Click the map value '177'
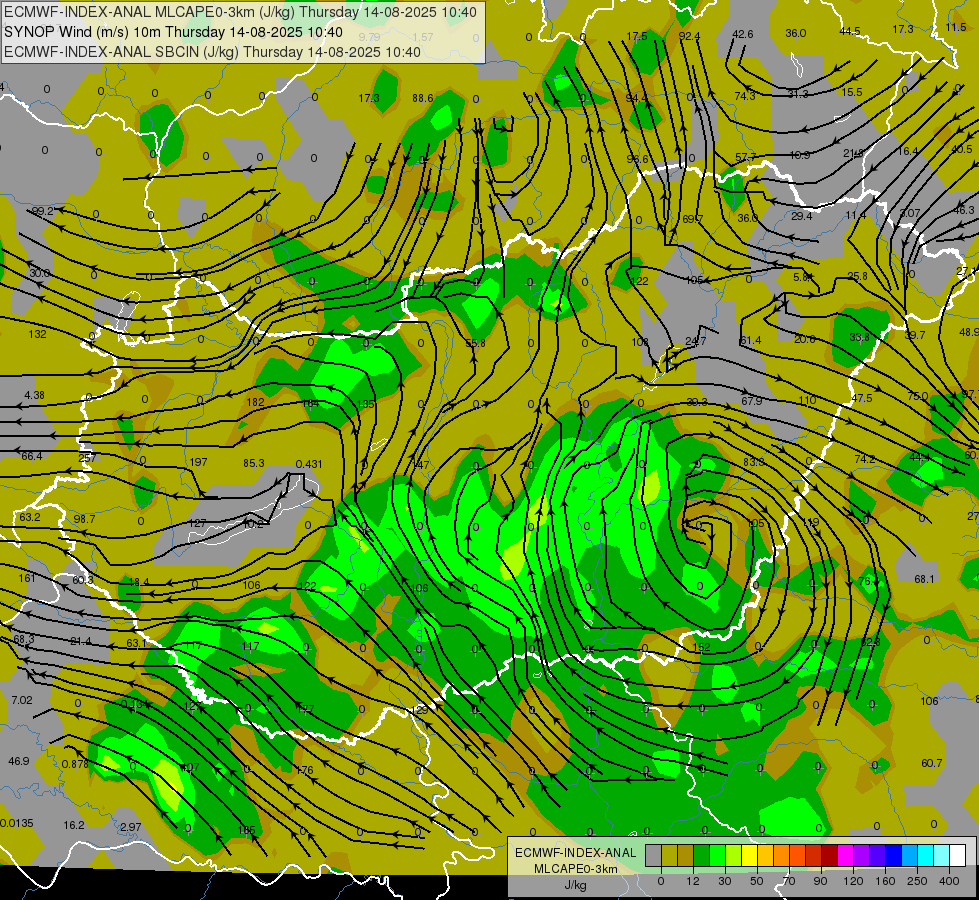979x900 pixels. point(305,709)
